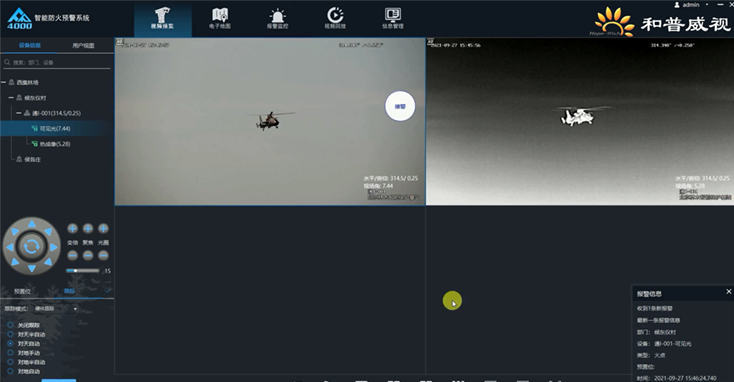Pan the PTZ camera left
This screenshot has width=734, height=382.
(9, 247)
